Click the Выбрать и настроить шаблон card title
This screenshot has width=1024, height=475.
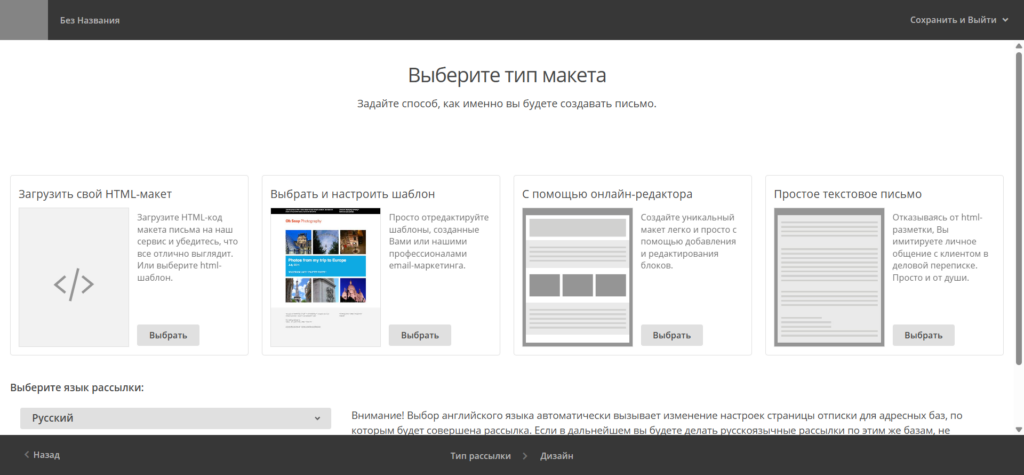[353, 194]
